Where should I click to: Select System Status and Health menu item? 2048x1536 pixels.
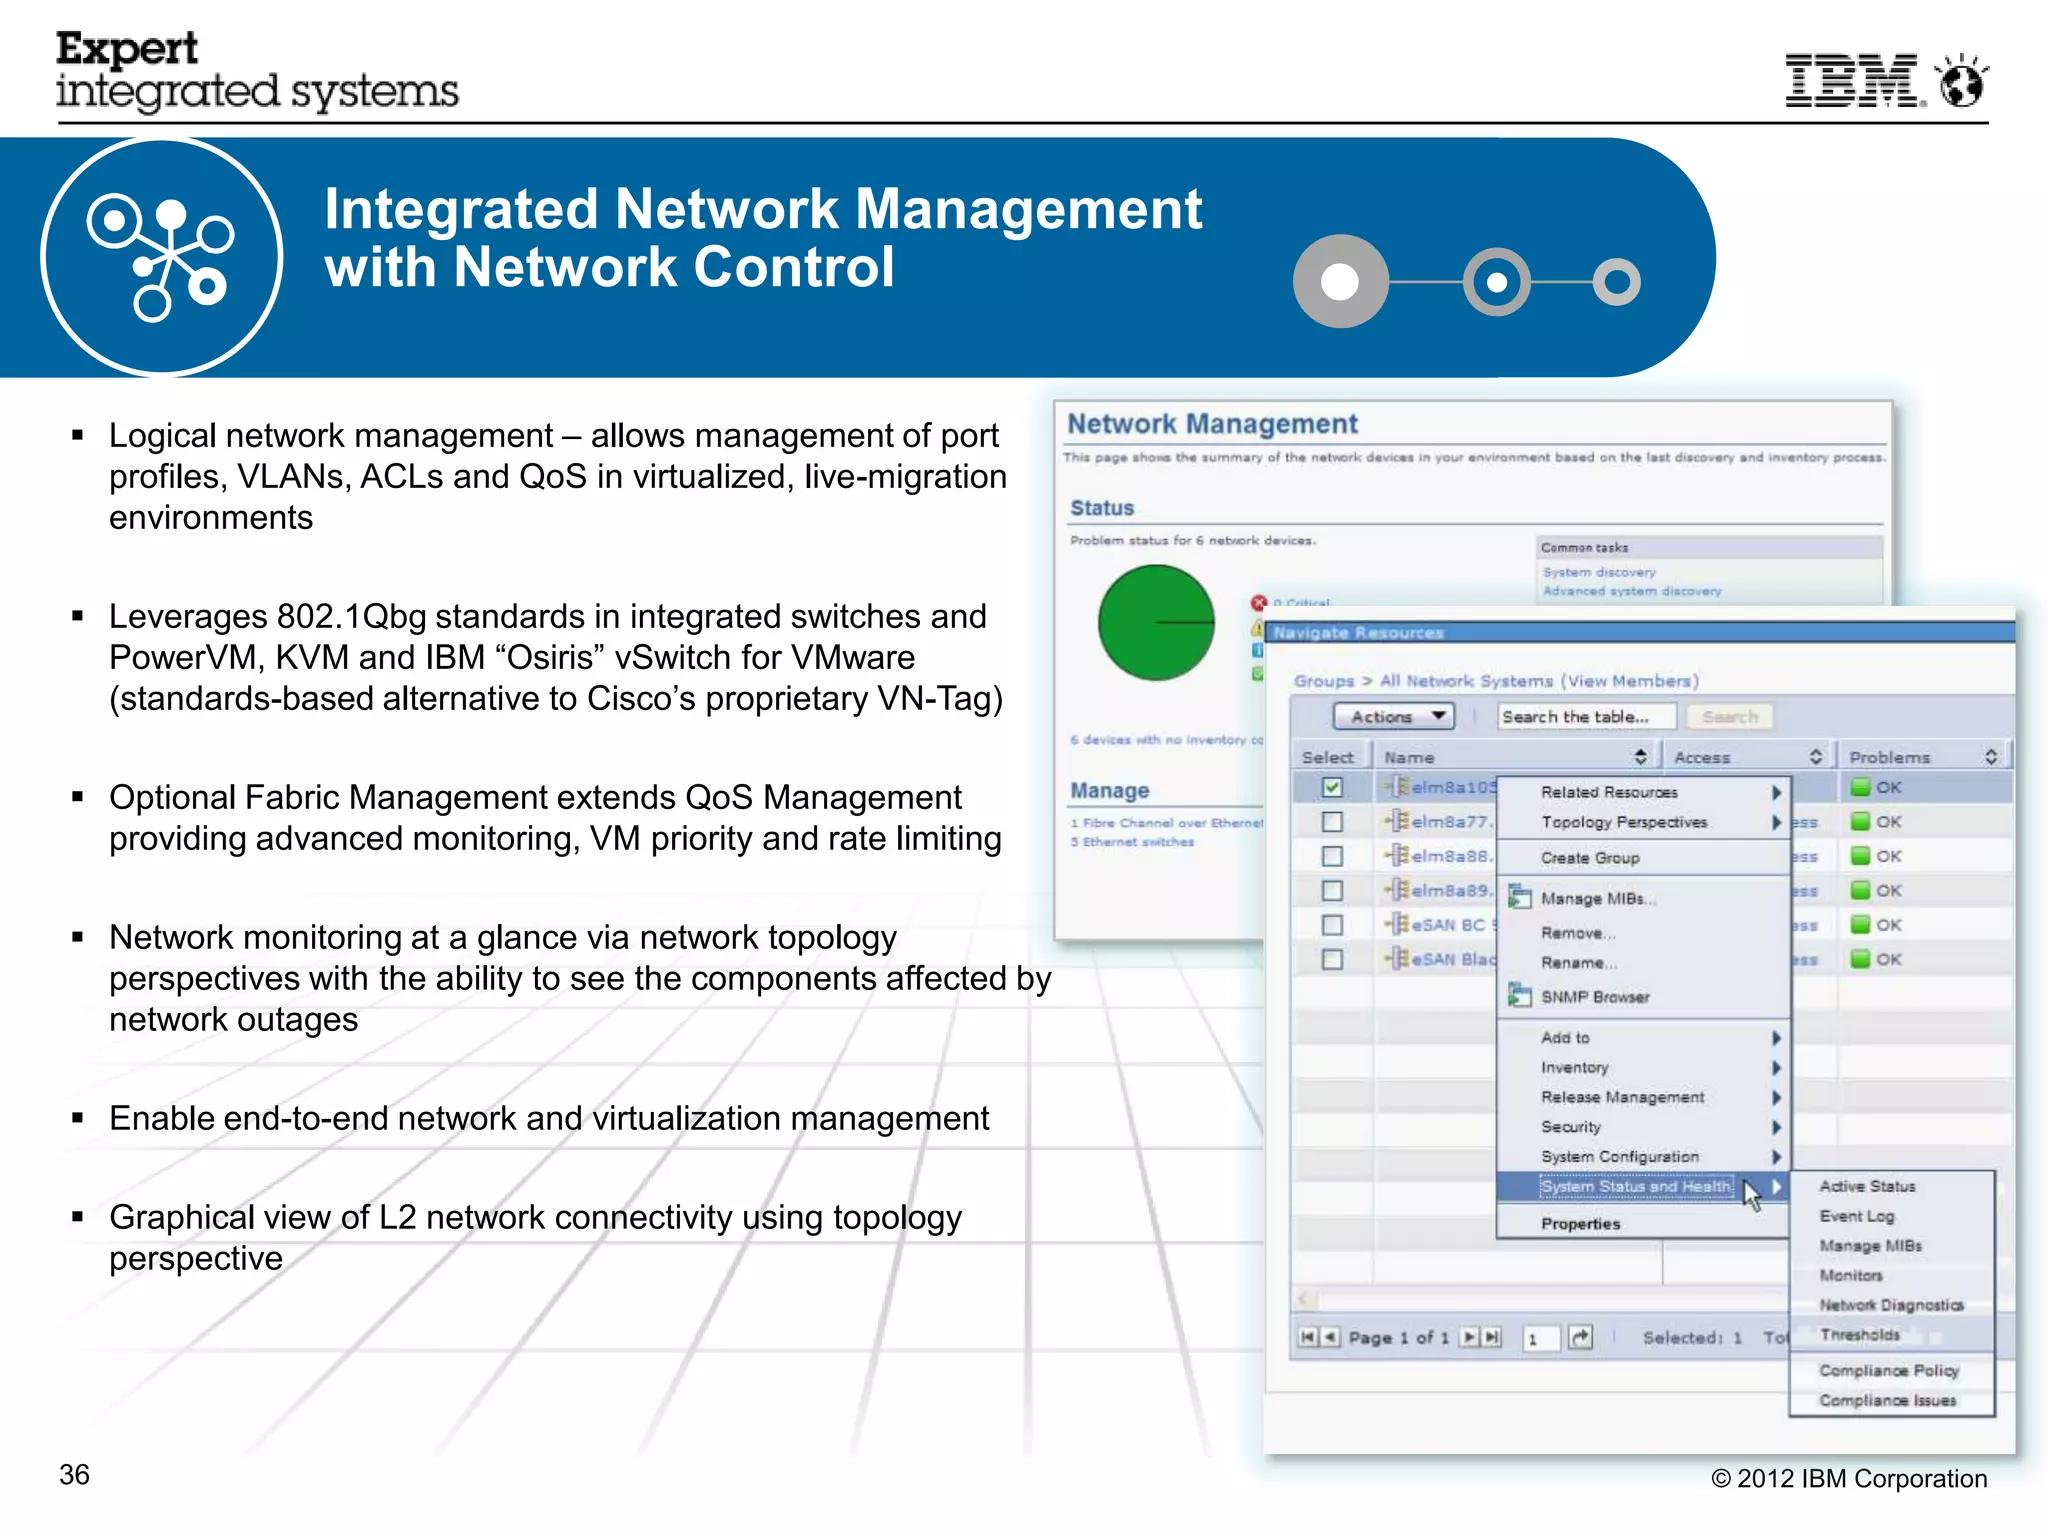1644,1187
